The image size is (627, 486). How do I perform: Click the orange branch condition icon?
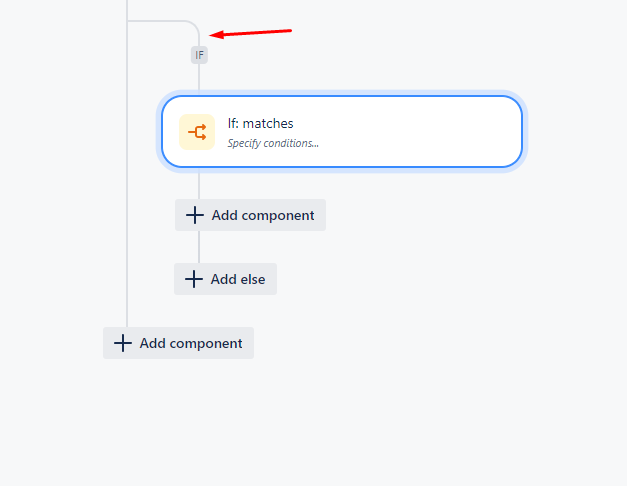click(x=197, y=132)
